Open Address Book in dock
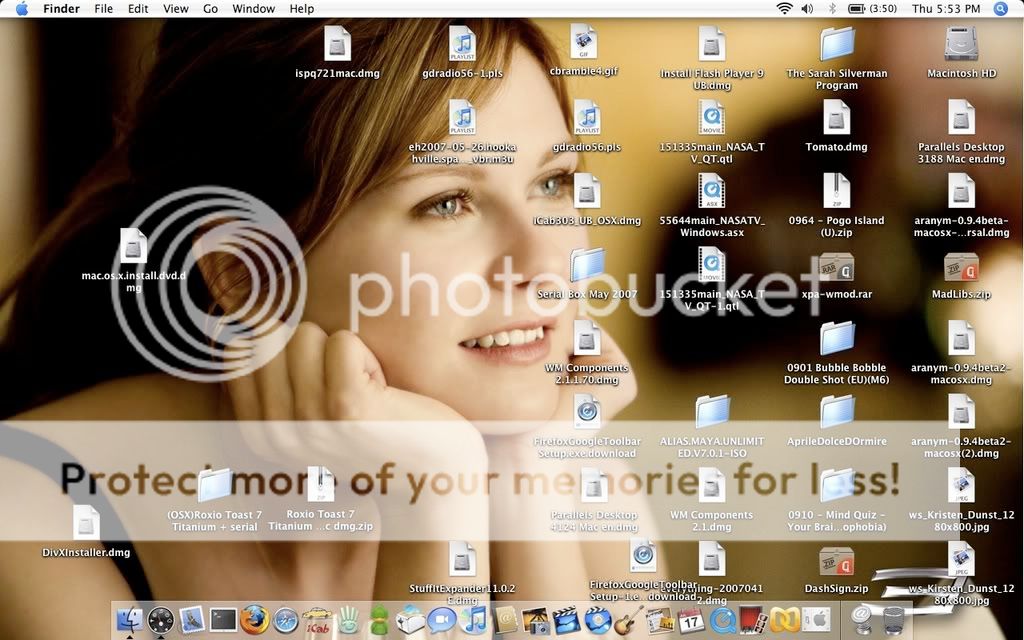 (x=505, y=619)
